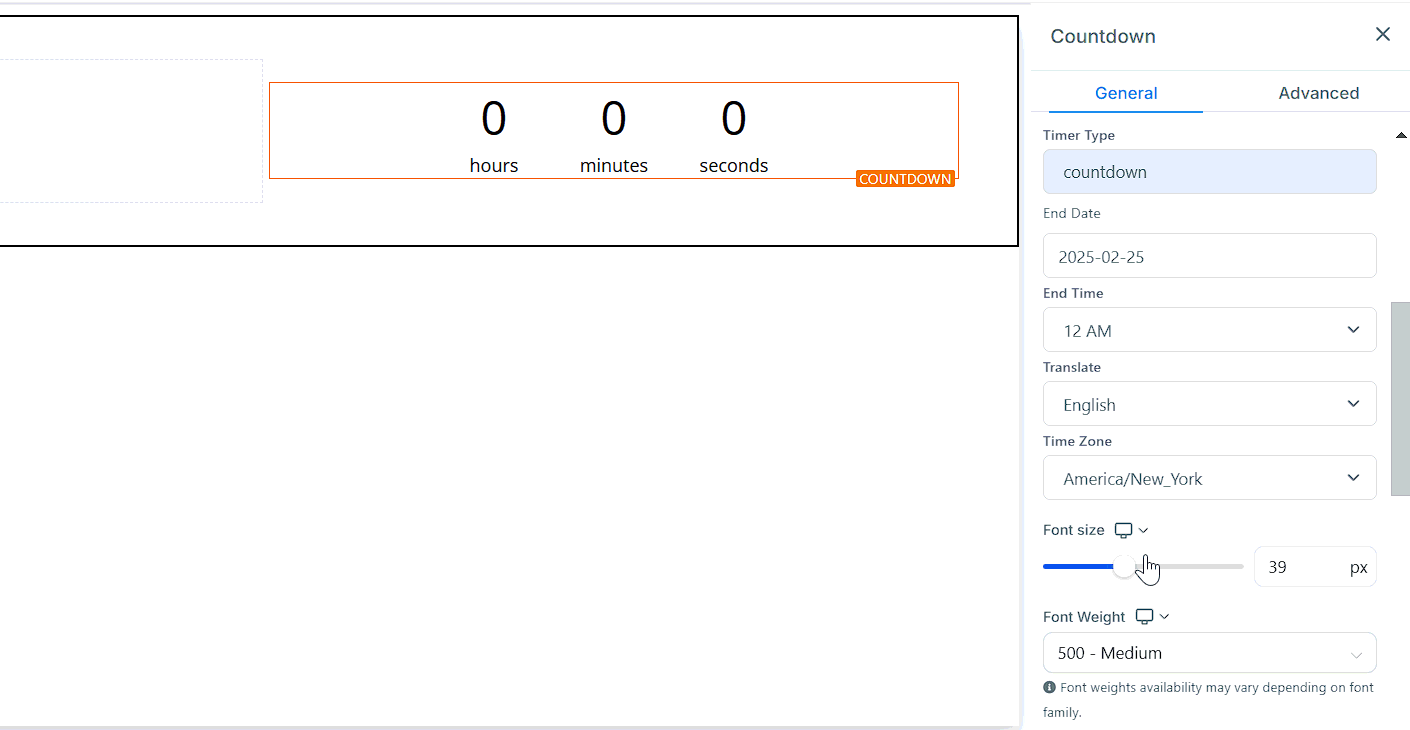Click the px unit selector
Screen dimensions: 1410x730
coord(1358,567)
